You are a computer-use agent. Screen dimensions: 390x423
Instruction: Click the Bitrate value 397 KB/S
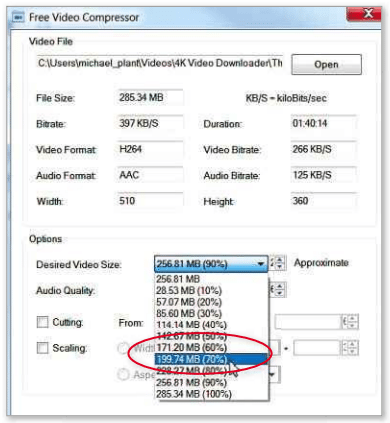coord(150,123)
